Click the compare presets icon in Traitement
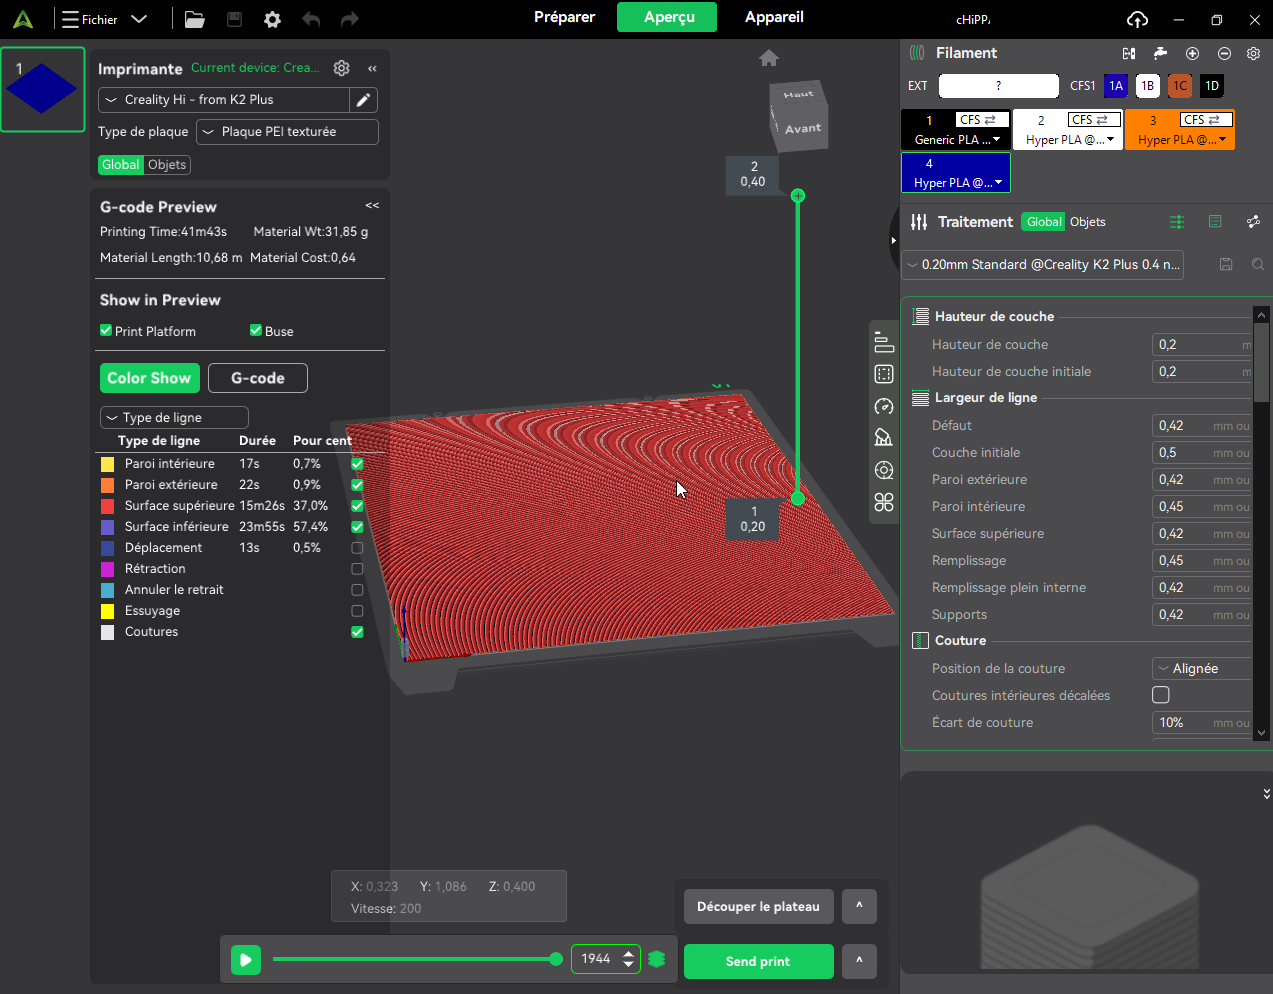 1253,222
